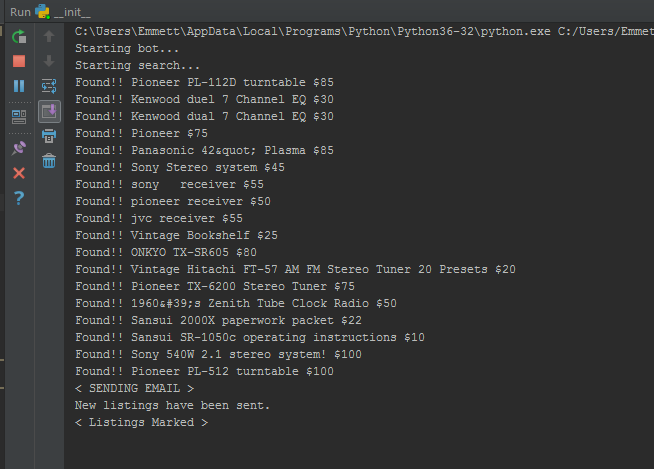This screenshot has width=654, height=469.
Task: Click the 'New listings have been sent.' line
Action: [172, 405]
